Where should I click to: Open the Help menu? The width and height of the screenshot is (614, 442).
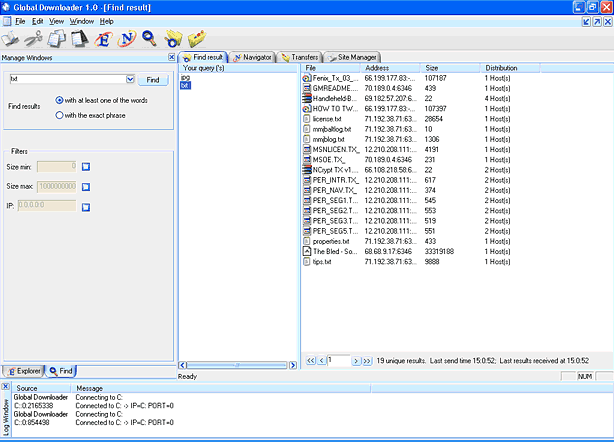tap(107, 21)
